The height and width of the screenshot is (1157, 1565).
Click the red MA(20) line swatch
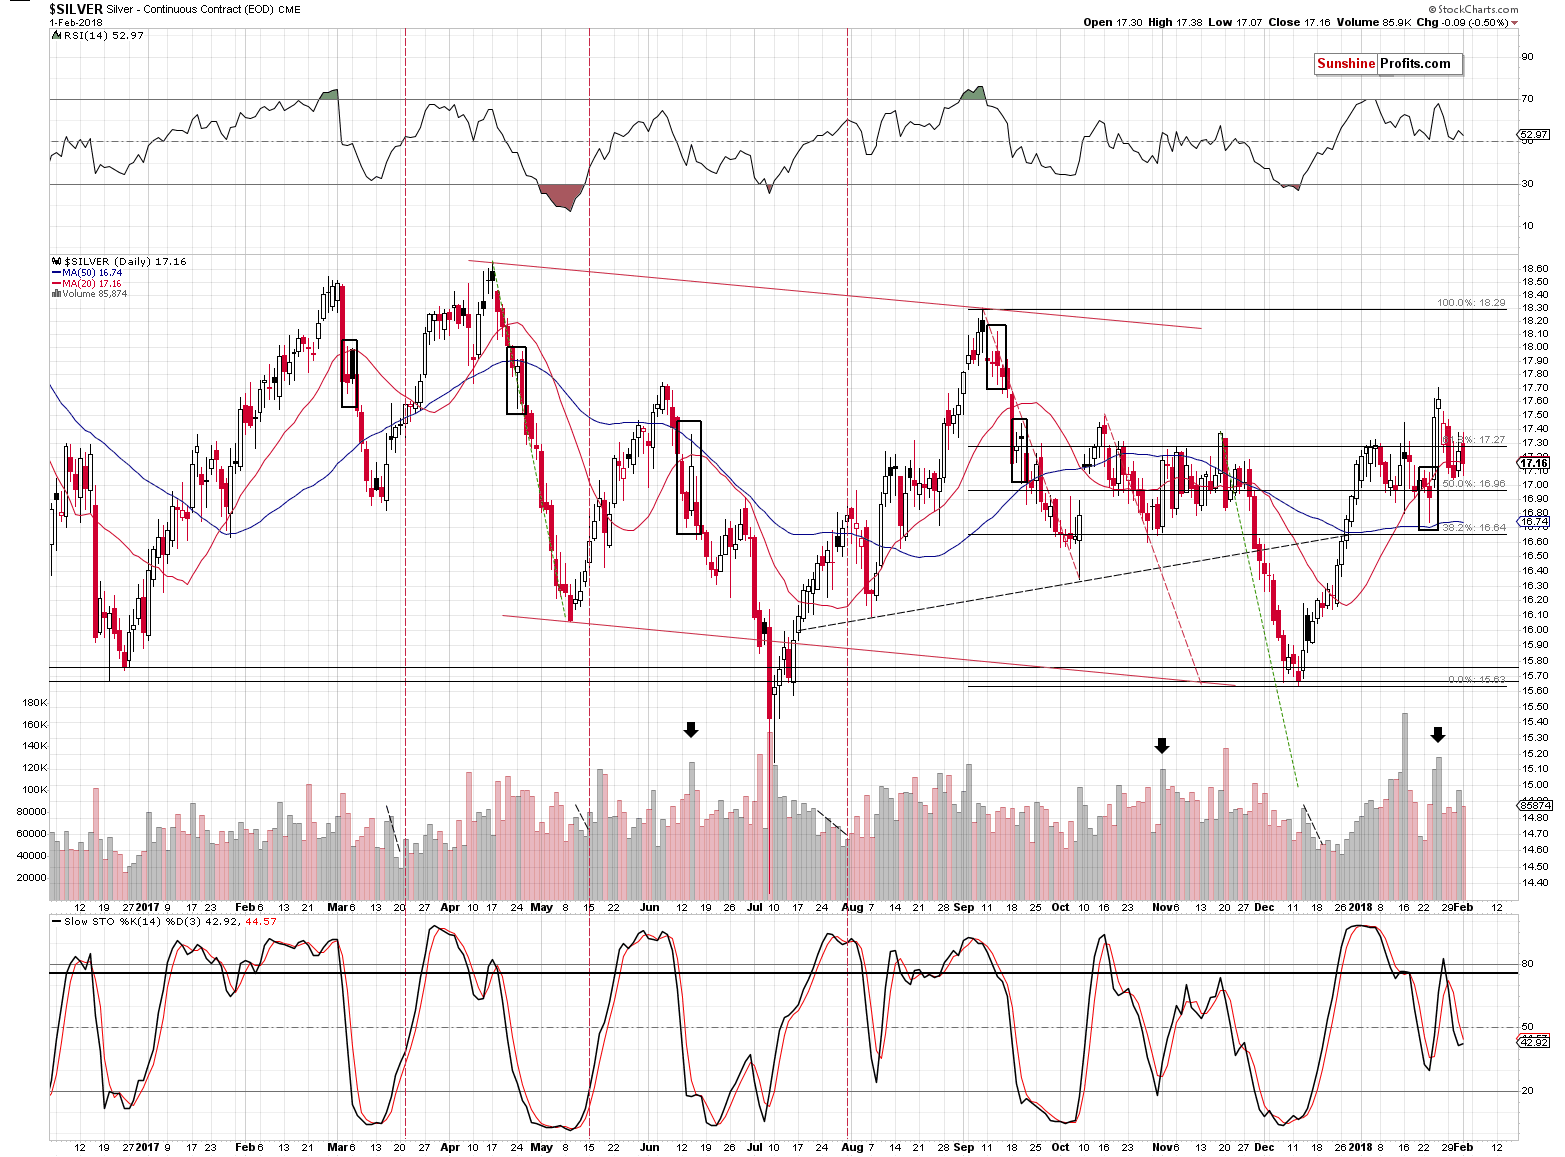[x=56, y=284]
